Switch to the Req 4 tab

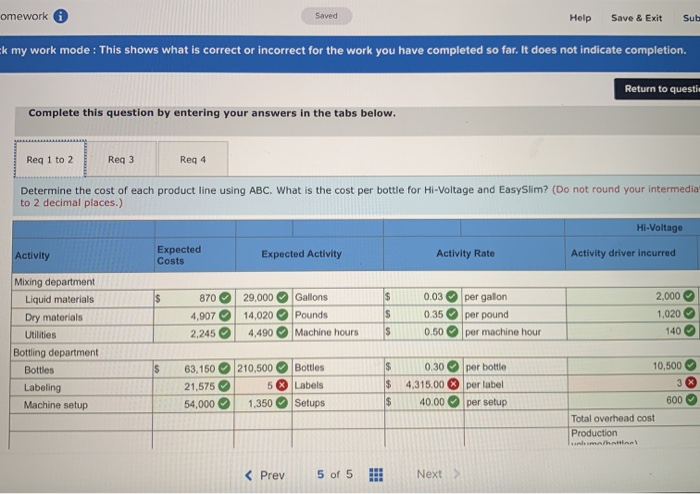coord(193,159)
